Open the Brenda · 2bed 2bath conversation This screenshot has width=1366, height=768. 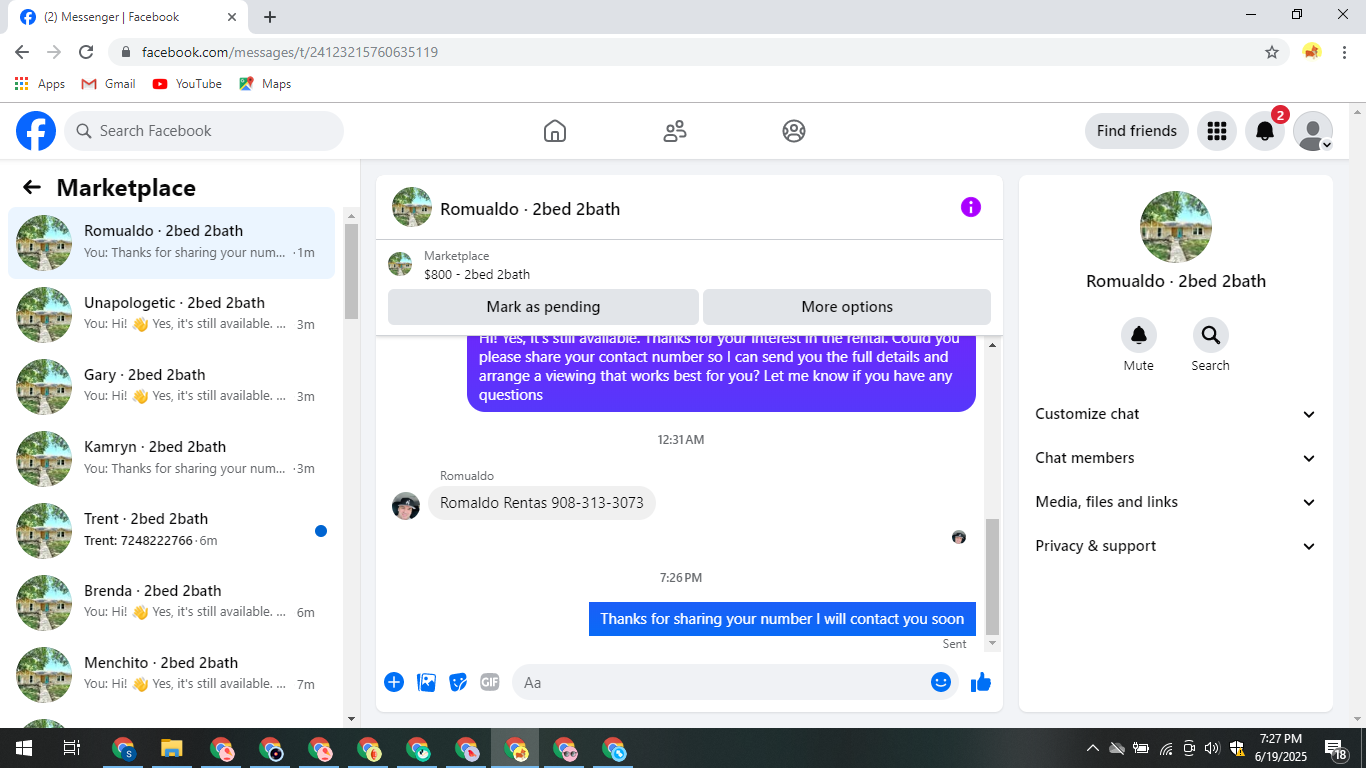click(x=172, y=603)
